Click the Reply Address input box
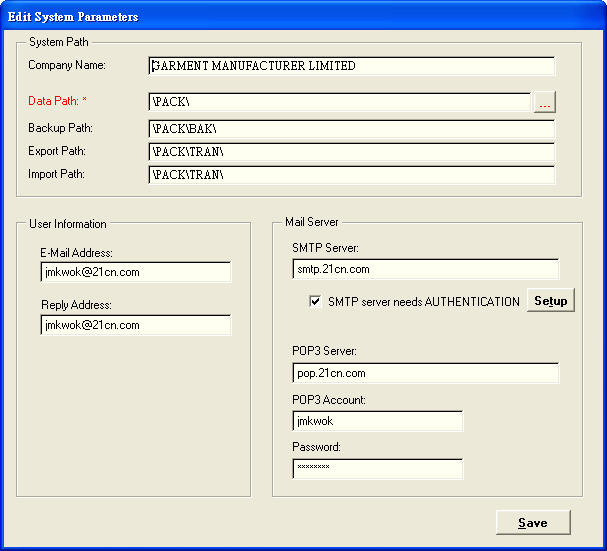607x551 pixels. click(x=135, y=325)
